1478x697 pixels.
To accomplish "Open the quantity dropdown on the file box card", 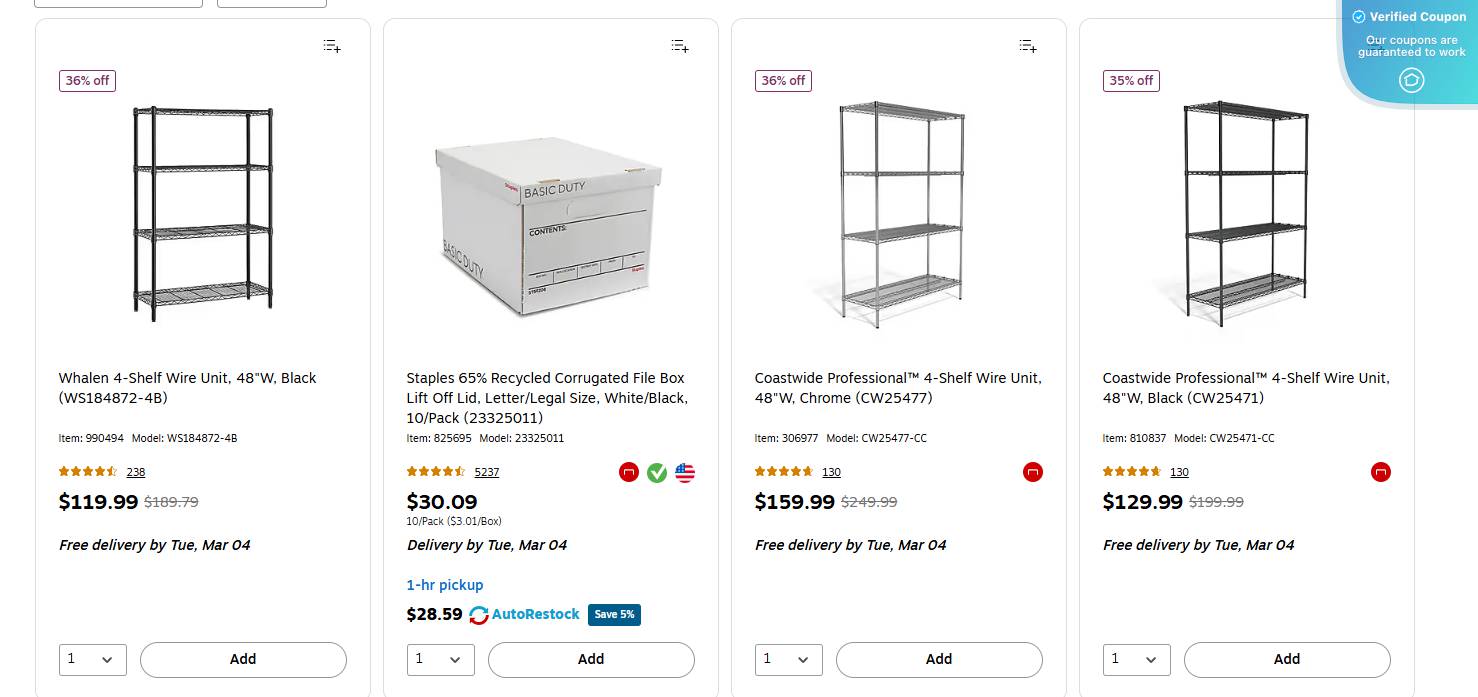I will pyautogui.click(x=441, y=659).
